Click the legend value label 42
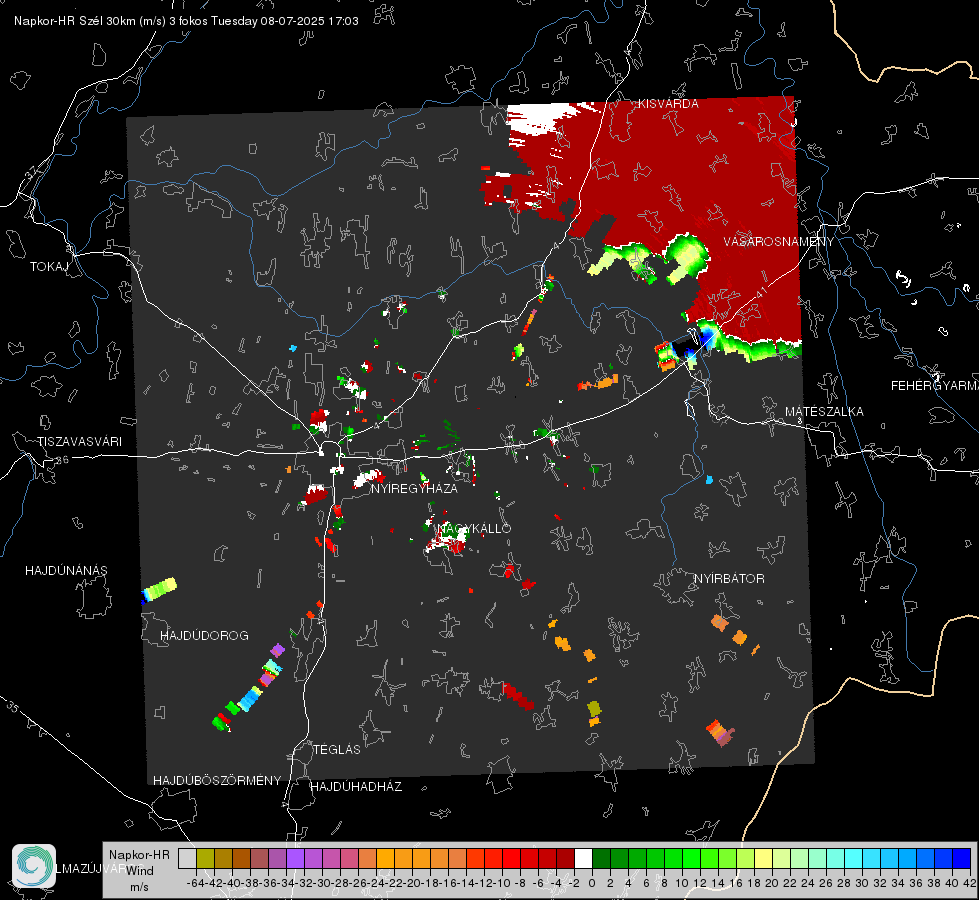Screen dimensions: 979x900 pos(970,883)
